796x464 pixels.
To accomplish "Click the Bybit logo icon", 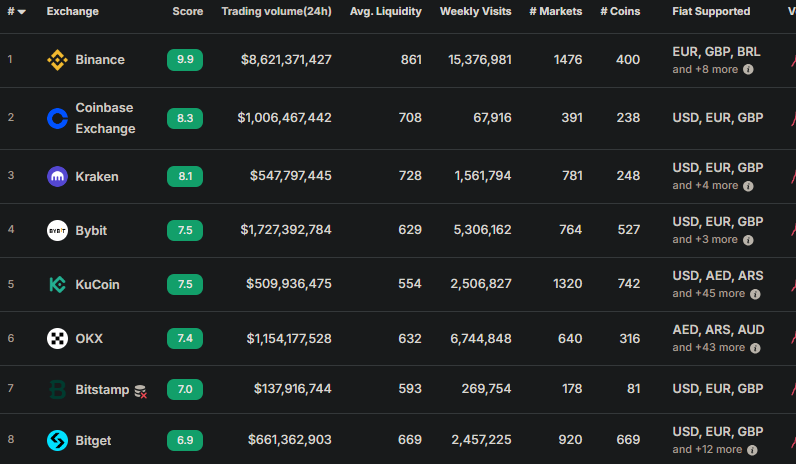I will 57,230.
